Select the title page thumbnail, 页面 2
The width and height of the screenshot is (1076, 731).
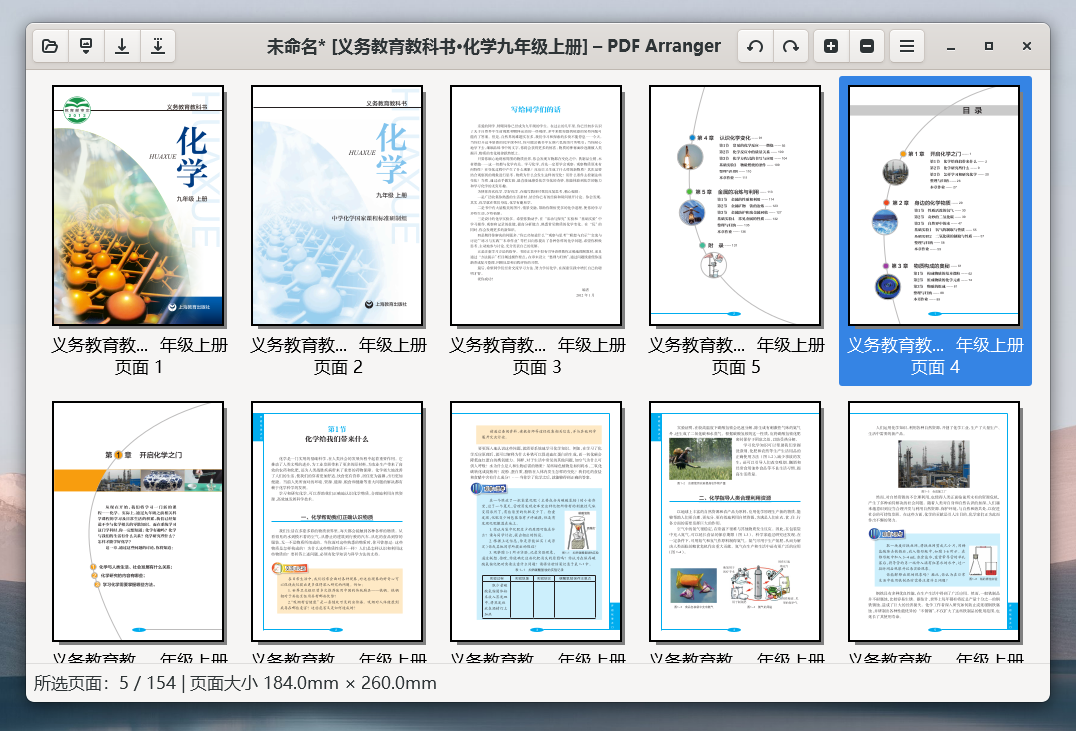[337, 205]
